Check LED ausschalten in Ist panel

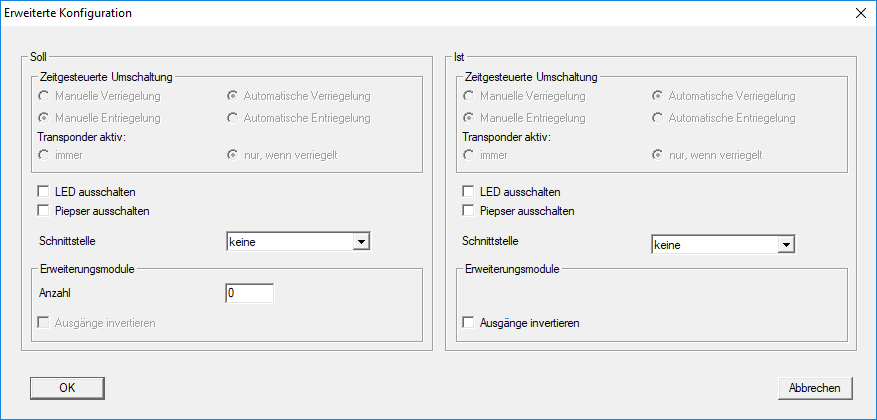click(x=469, y=191)
